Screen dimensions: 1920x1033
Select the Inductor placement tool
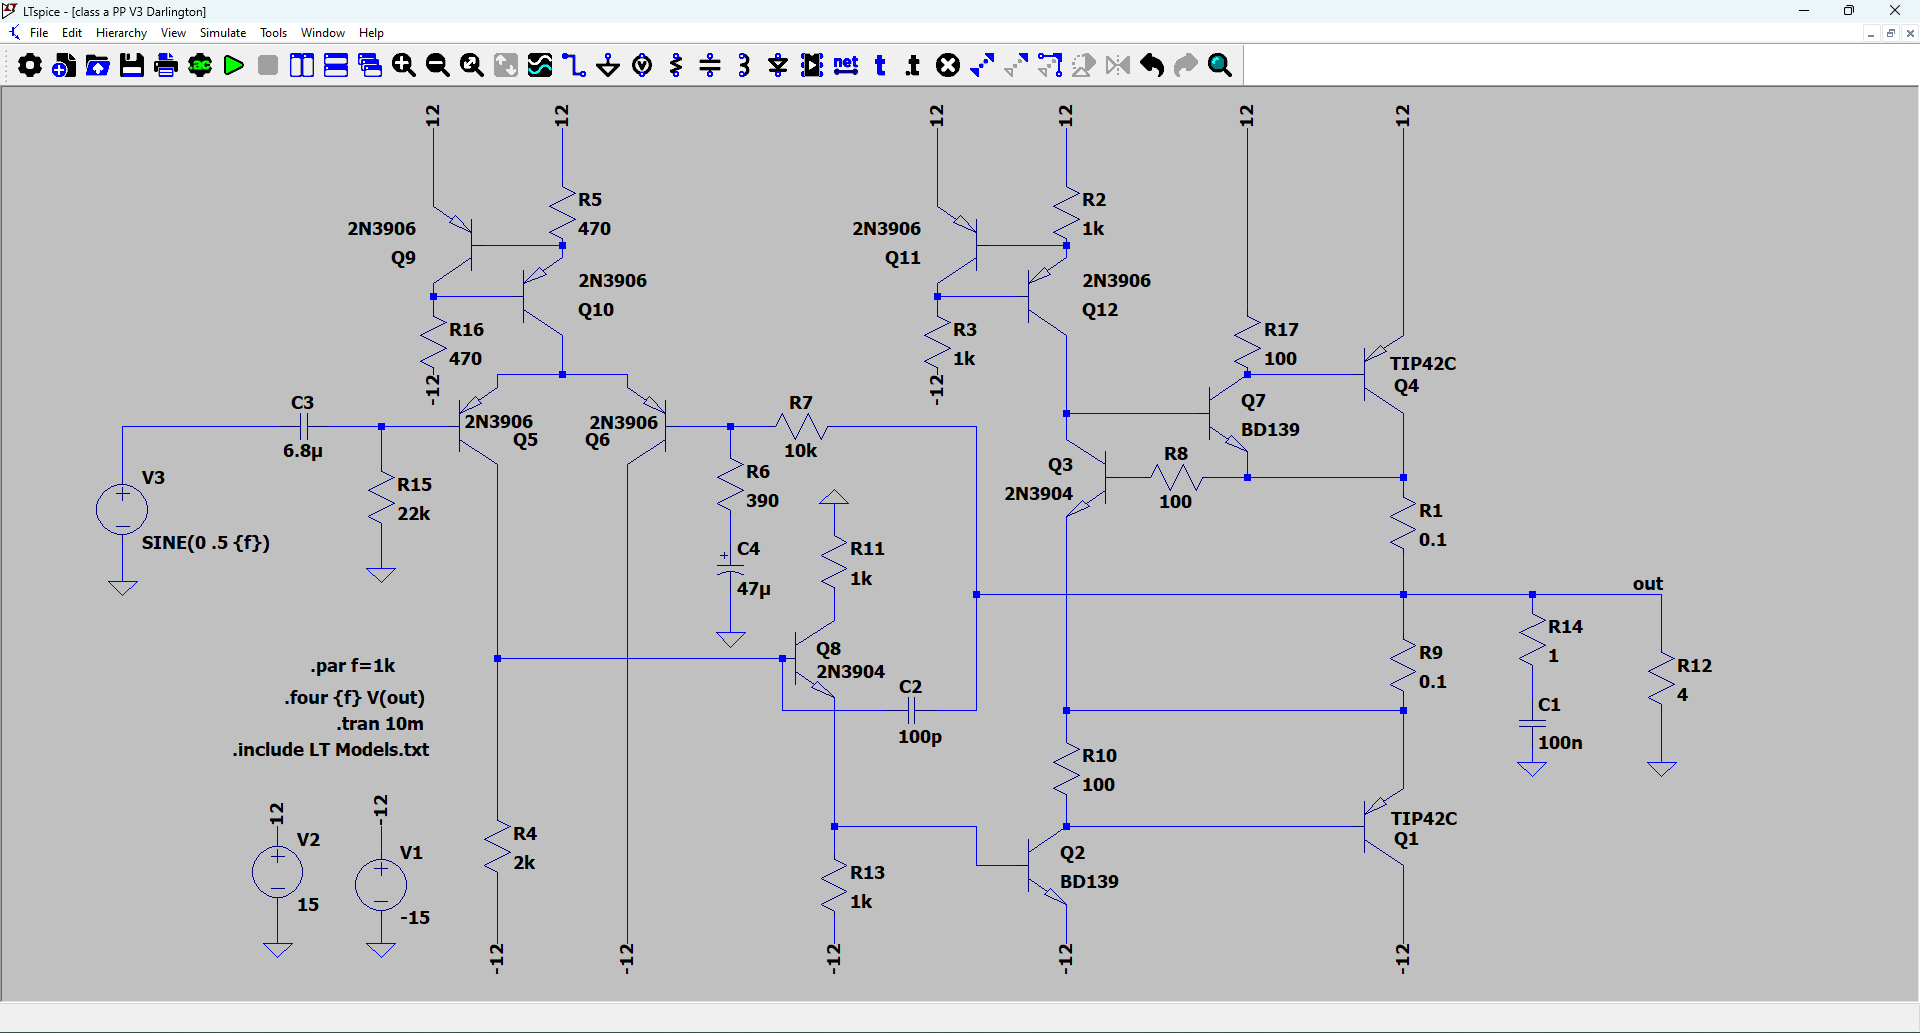744,66
